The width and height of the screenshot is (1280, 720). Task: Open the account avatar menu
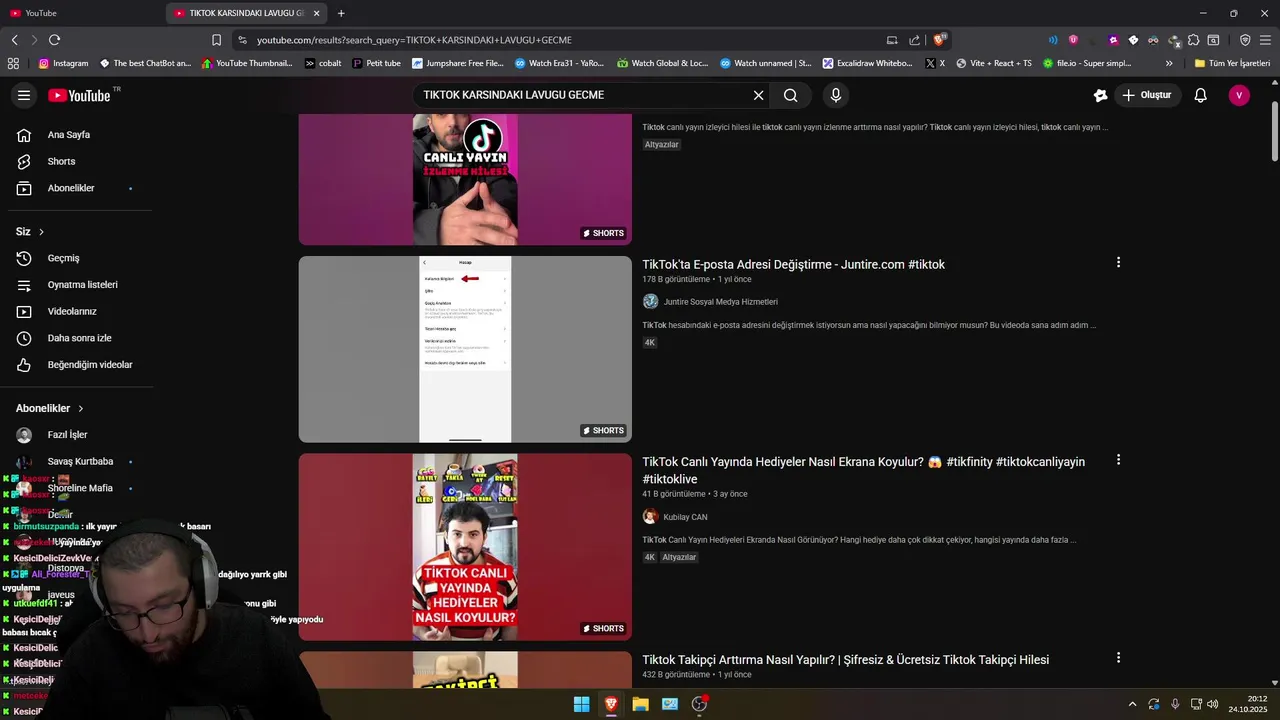pos(1239,95)
